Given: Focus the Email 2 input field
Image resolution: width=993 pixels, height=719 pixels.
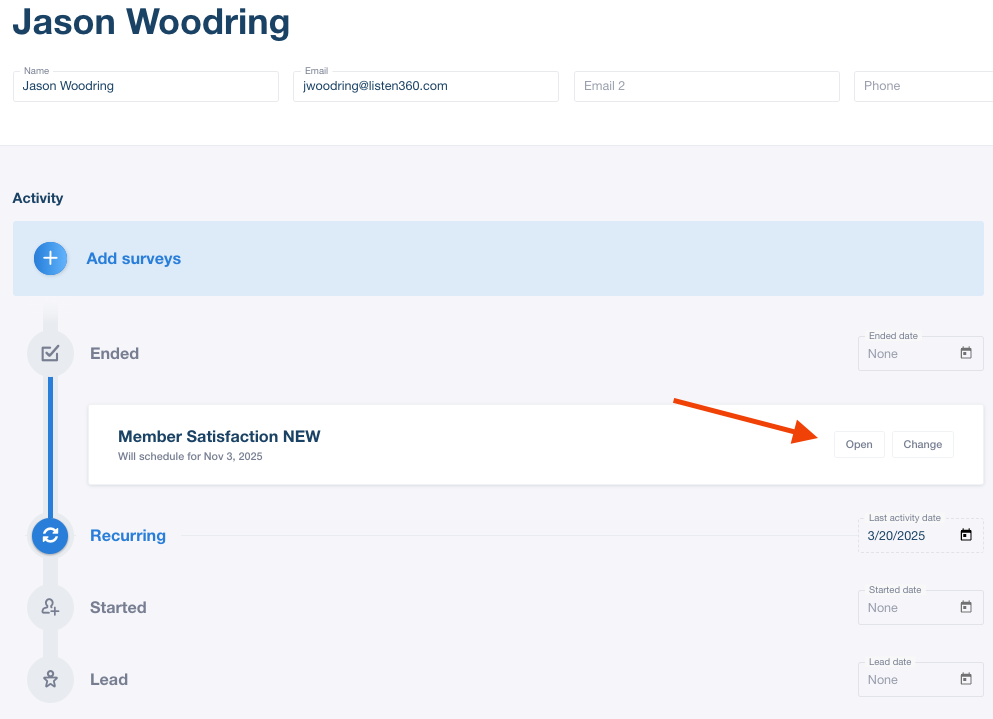Looking at the screenshot, I should (x=706, y=86).
